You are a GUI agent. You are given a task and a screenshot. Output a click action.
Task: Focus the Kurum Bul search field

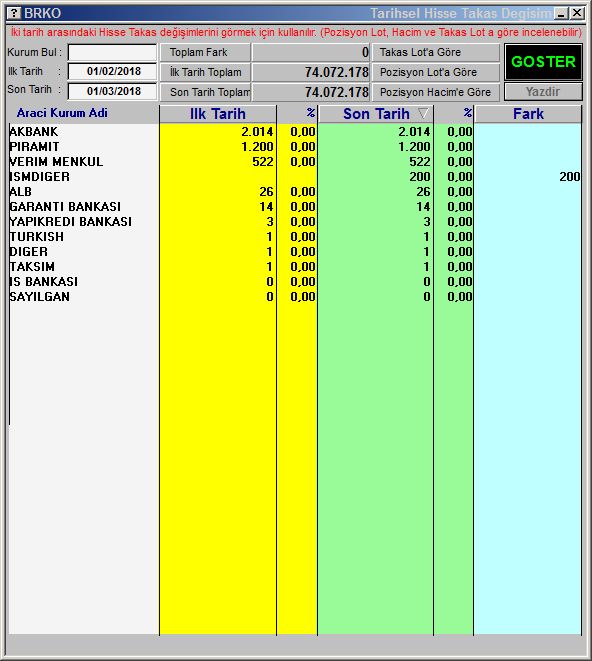click(x=112, y=53)
